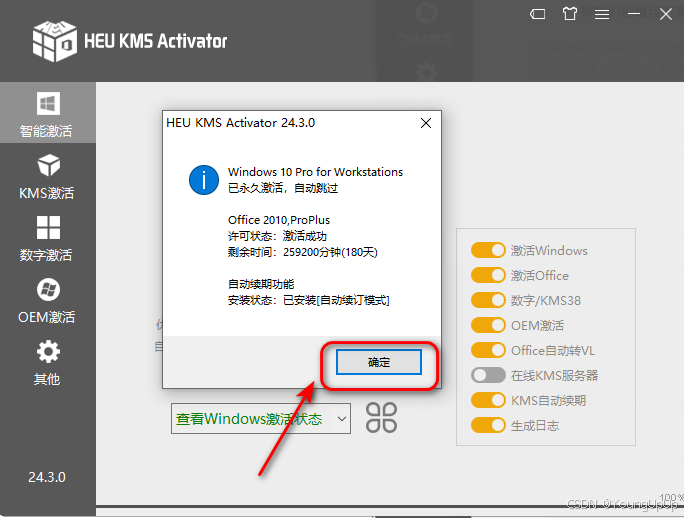
Task: Click the tag icon in title bar
Action: (537, 14)
